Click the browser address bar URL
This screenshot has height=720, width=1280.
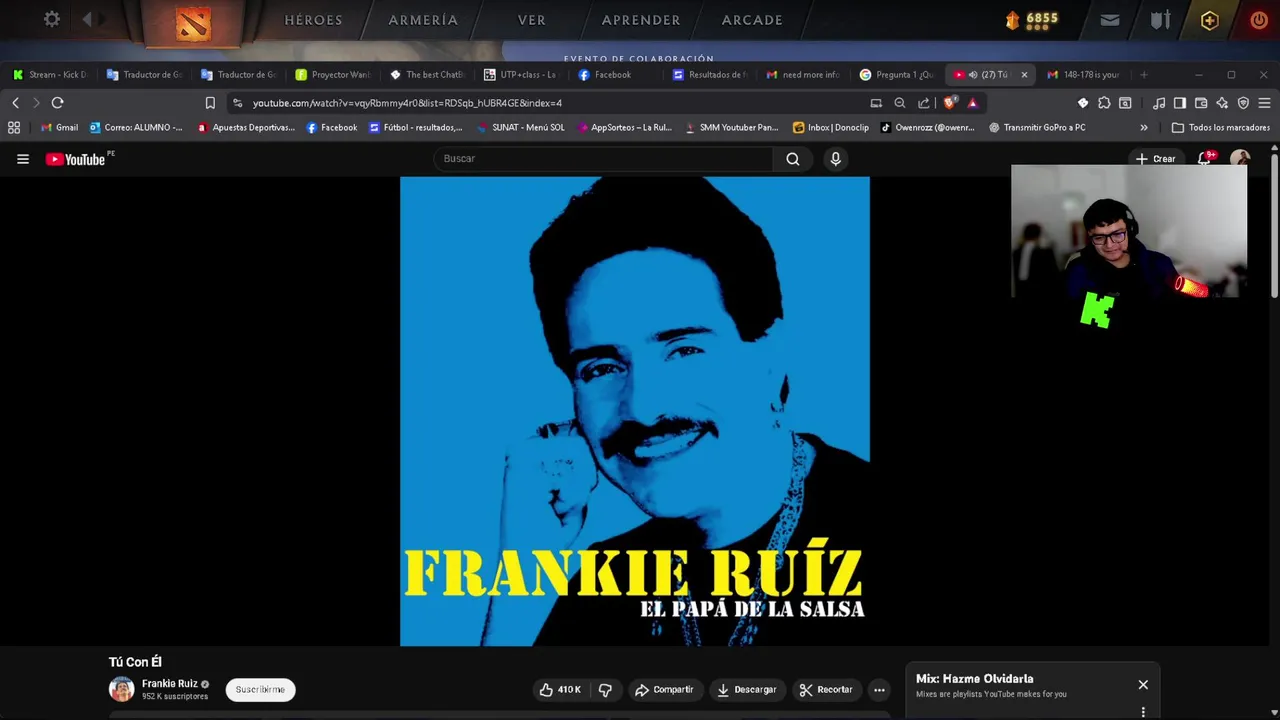[x=407, y=102]
